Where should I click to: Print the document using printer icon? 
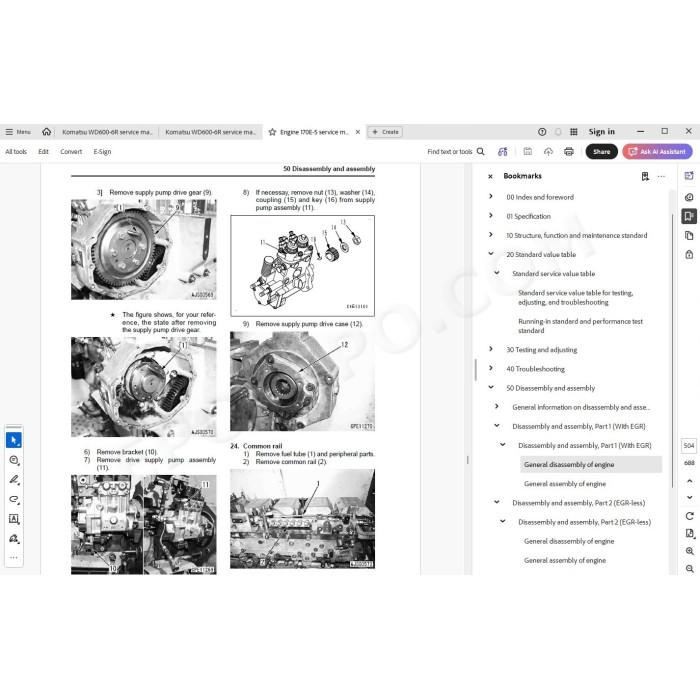pos(569,152)
